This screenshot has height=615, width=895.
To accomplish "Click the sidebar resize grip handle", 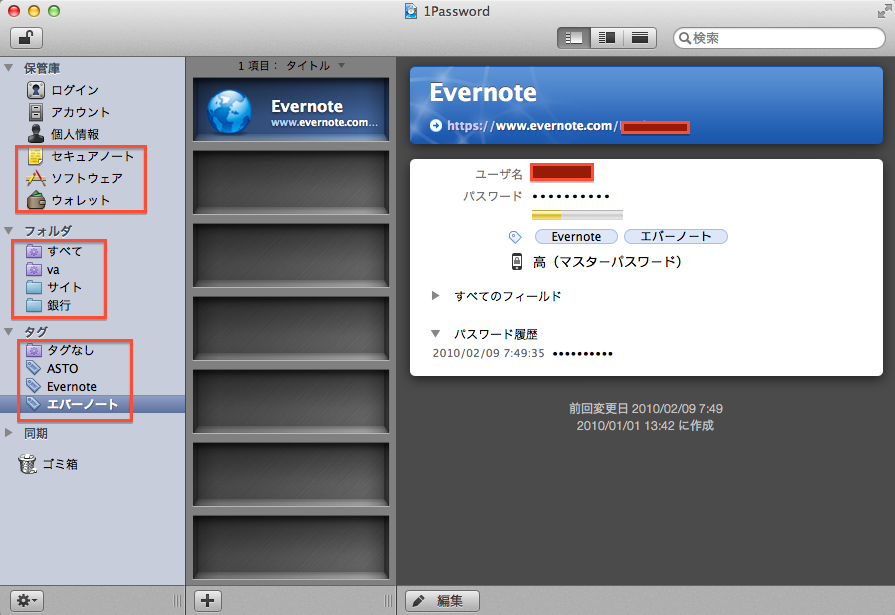I will pos(177,601).
